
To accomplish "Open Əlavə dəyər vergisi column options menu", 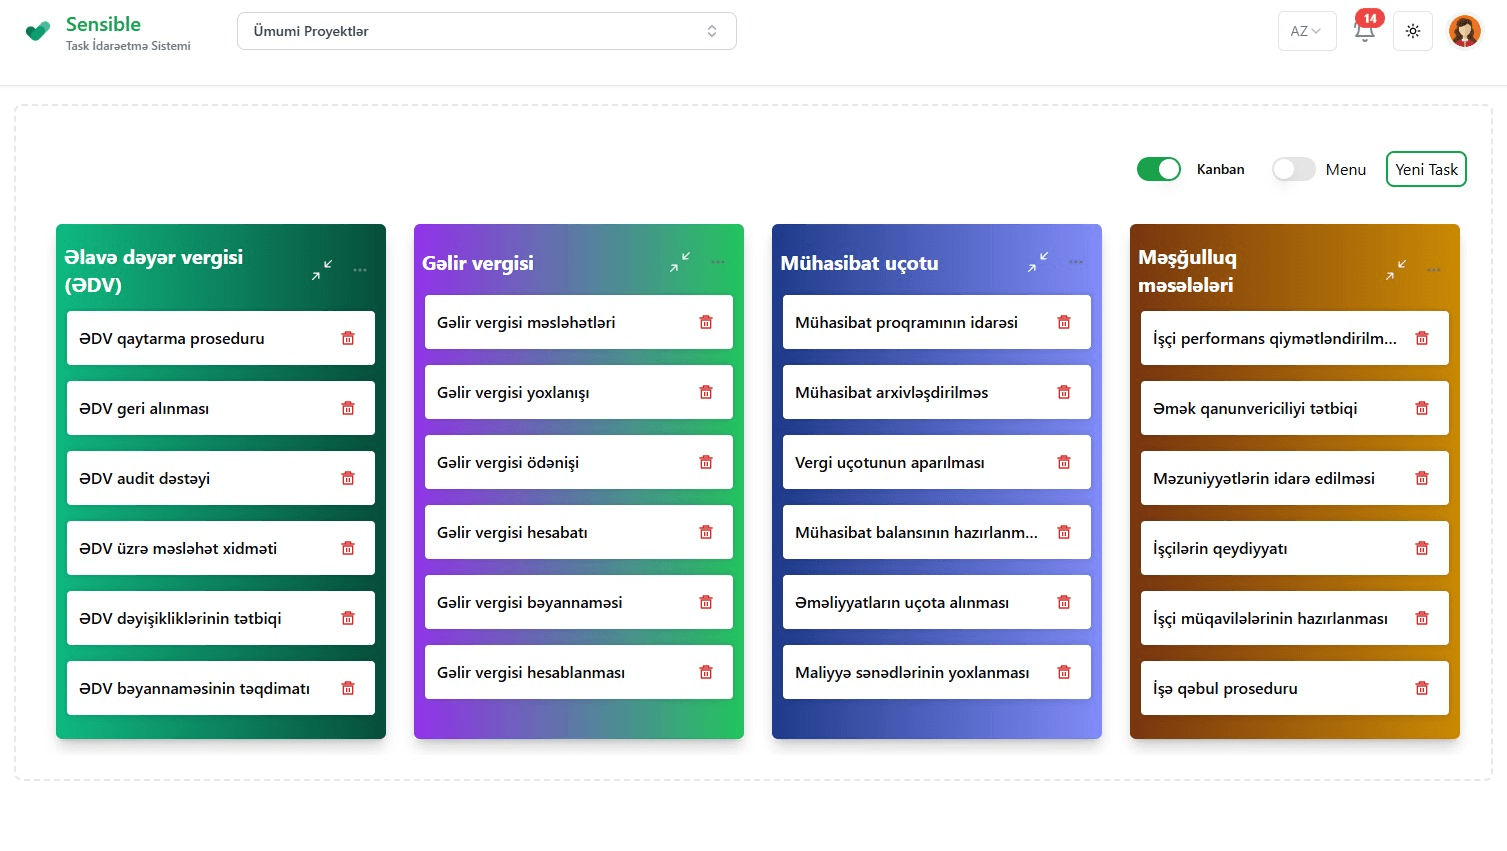I will (x=360, y=270).
